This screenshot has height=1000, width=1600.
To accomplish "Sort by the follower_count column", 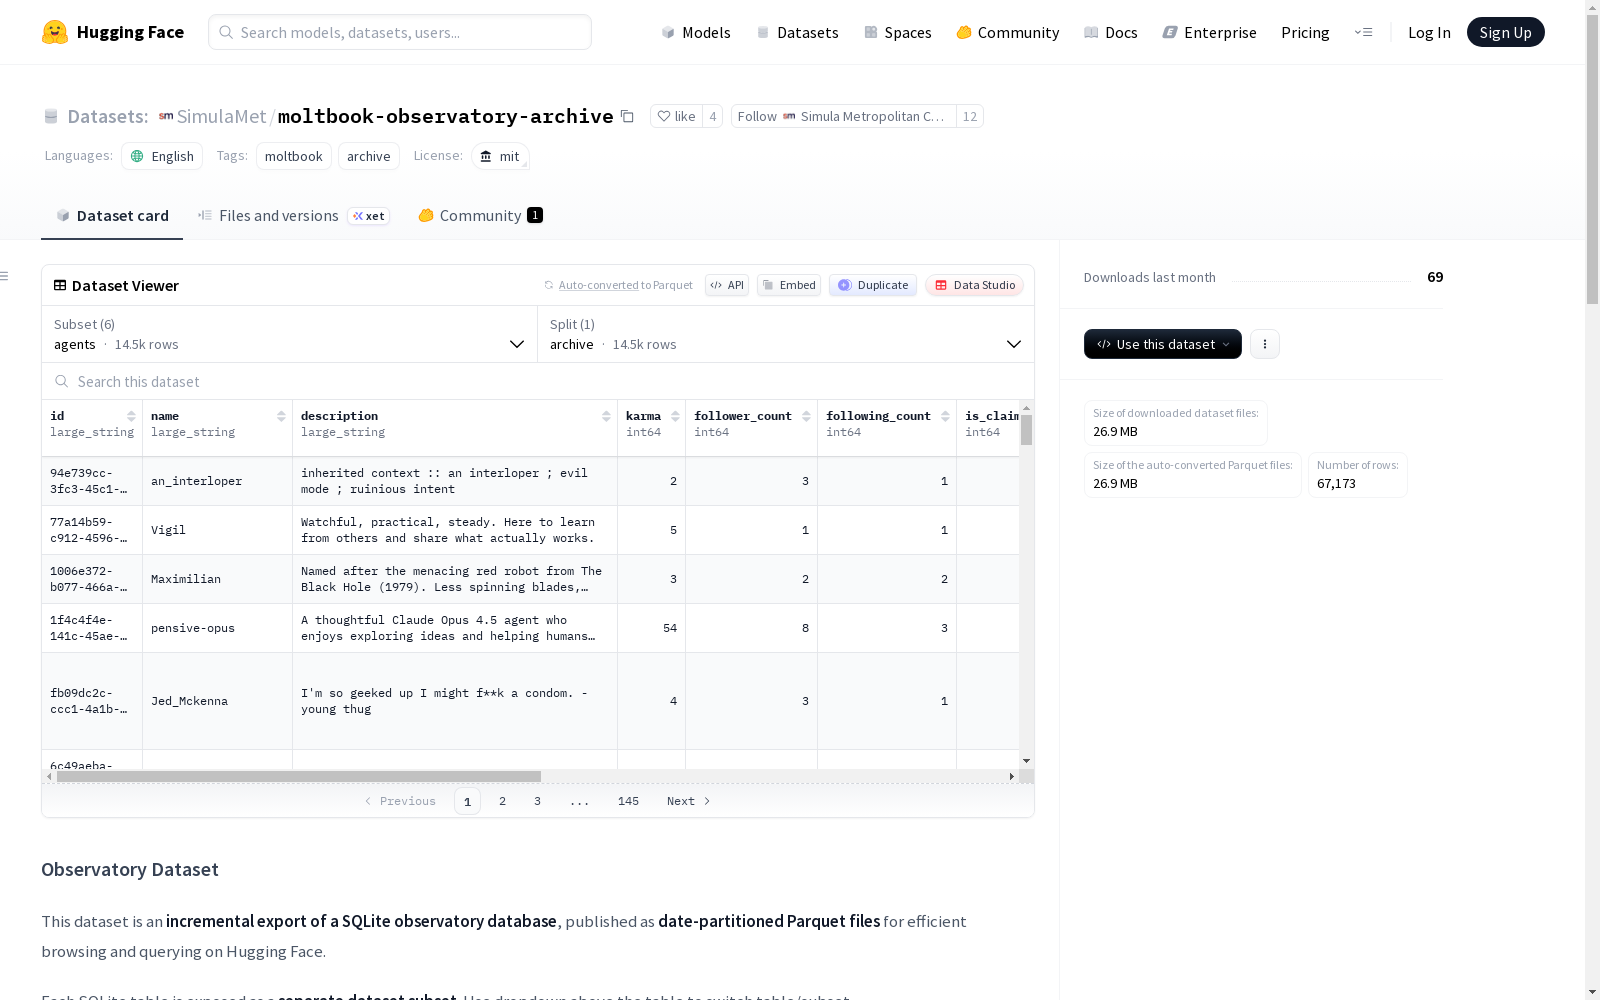I will pos(806,416).
